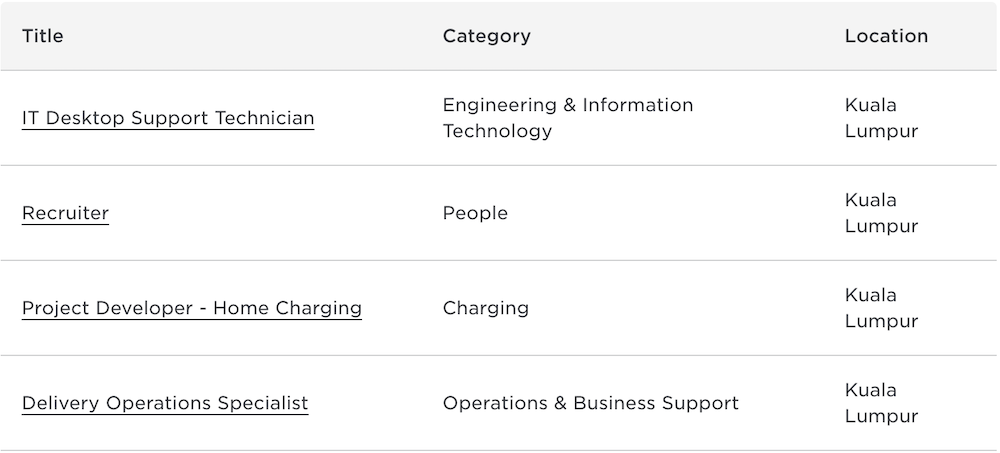Sort by the Title column header
The width and height of the screenshot is (1000, 453).
tap(43, 36)
